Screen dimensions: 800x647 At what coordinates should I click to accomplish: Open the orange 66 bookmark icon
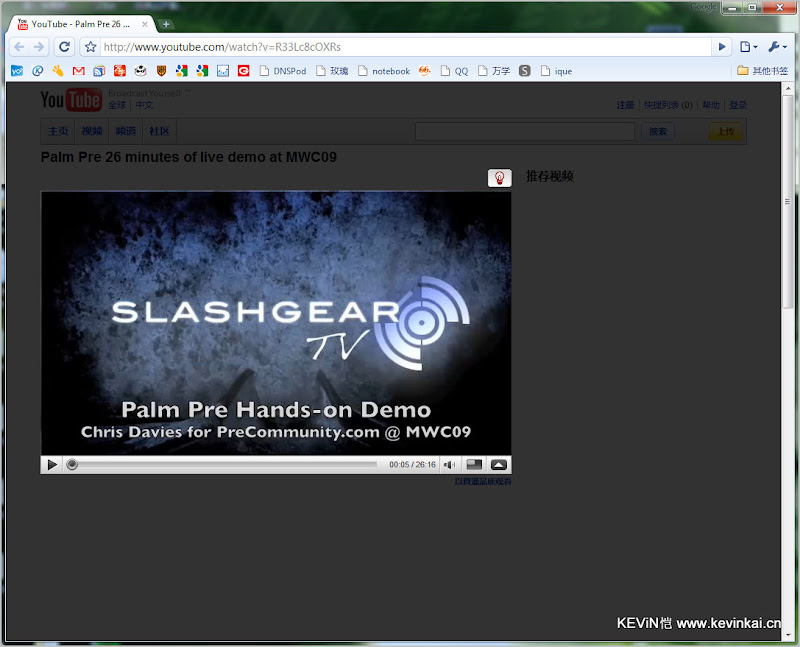[x=424, y=71]
